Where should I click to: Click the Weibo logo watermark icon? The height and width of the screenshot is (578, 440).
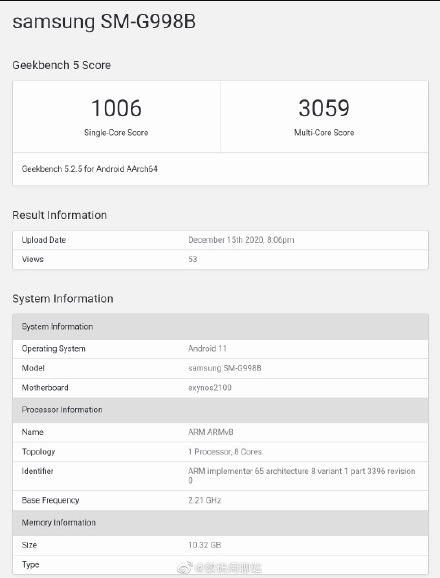185,567
